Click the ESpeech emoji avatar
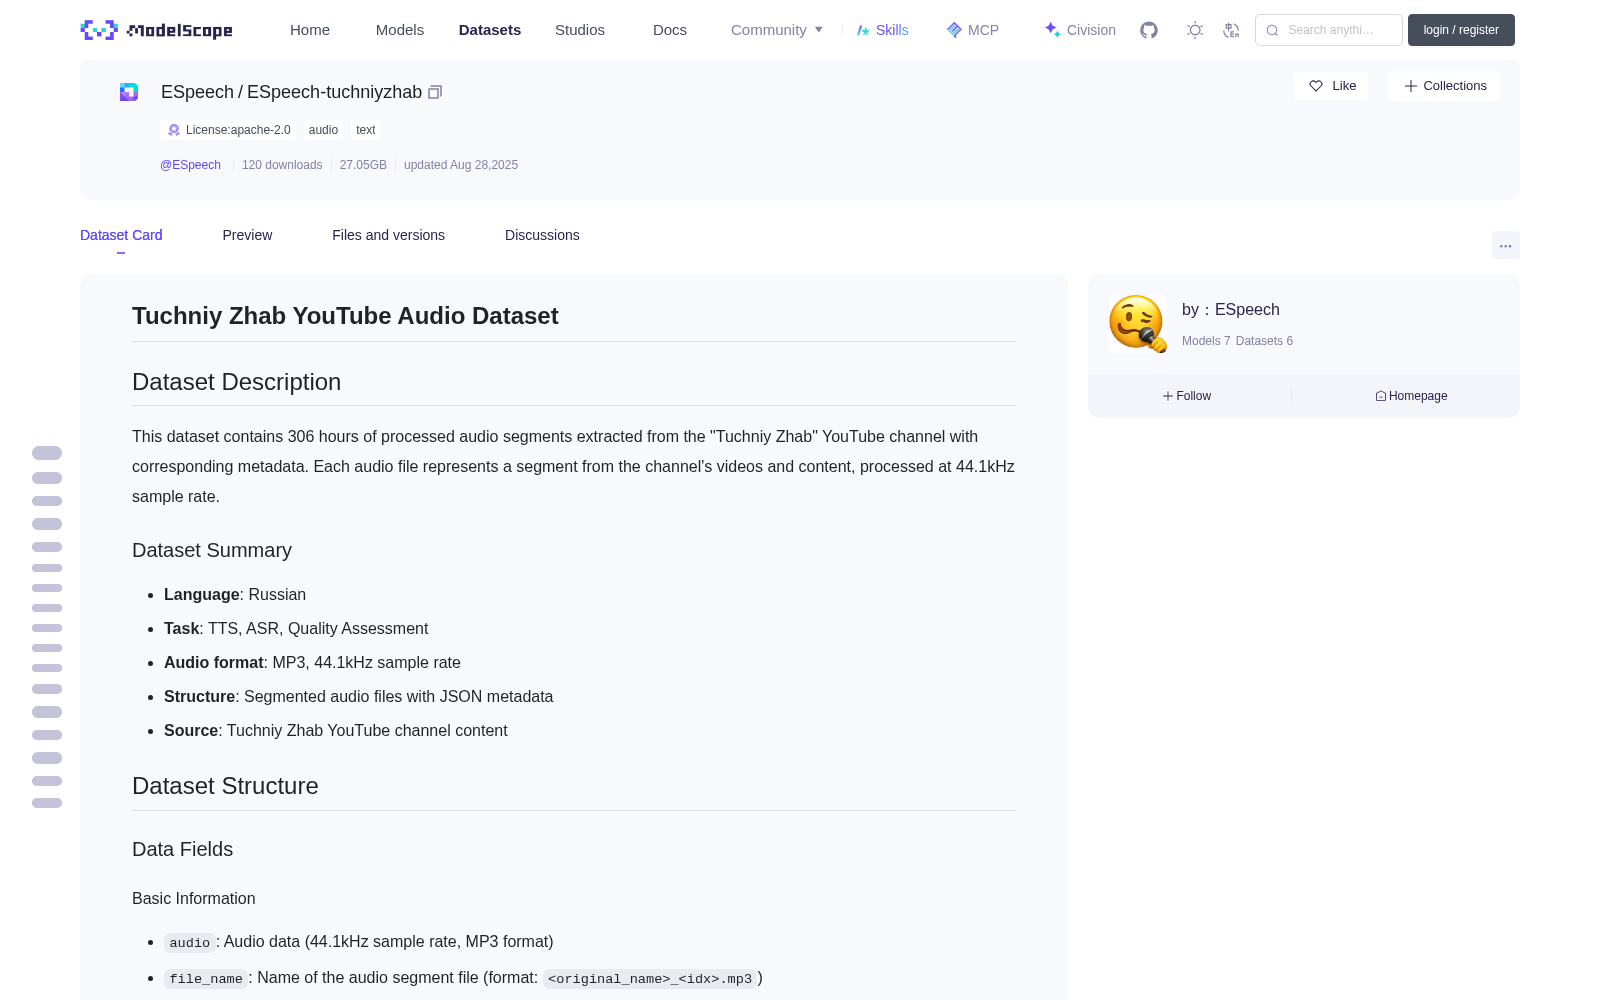 point(1138,323)
